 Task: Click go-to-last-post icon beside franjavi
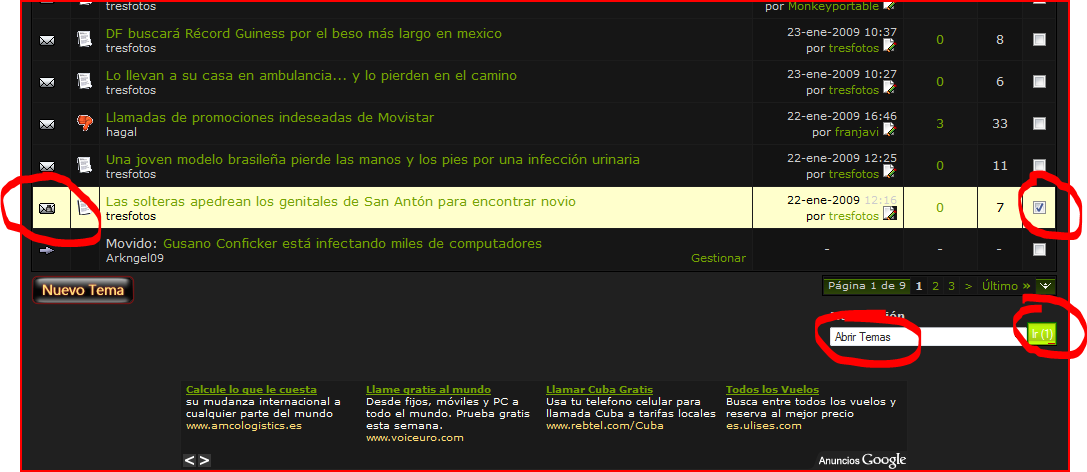tap(889, 130)
